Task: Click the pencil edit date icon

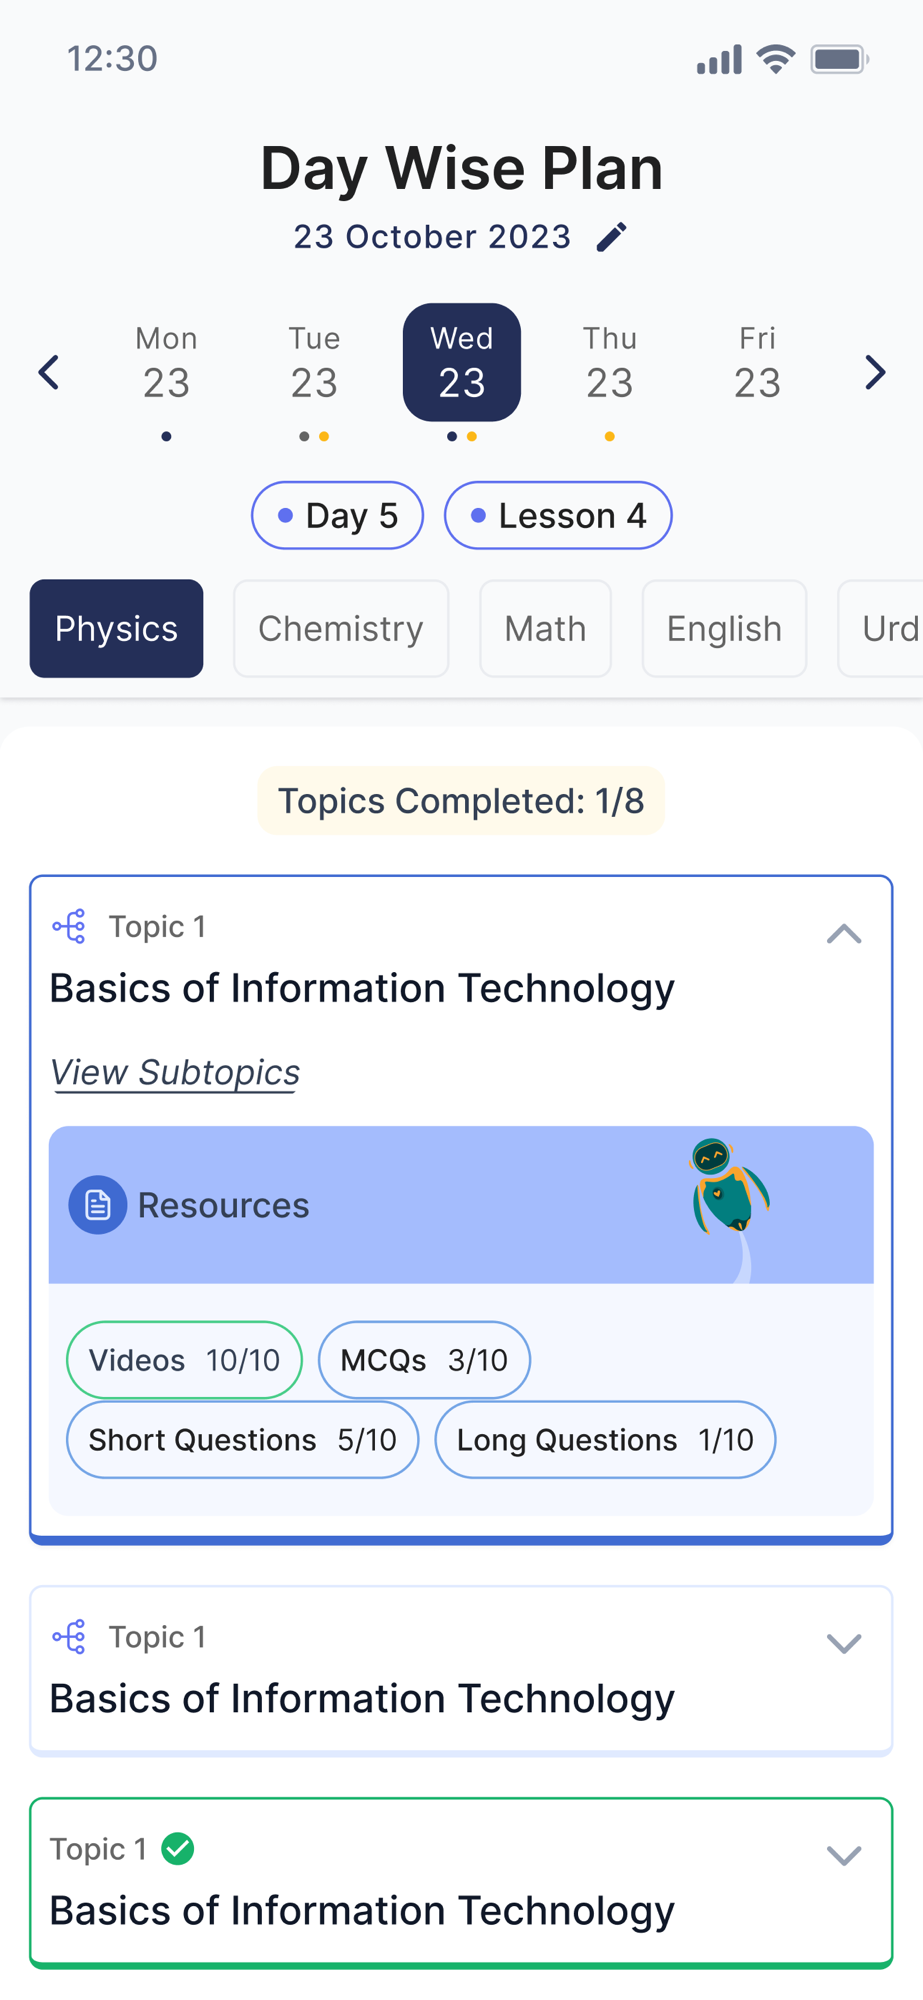Action: tap(612, 237)
